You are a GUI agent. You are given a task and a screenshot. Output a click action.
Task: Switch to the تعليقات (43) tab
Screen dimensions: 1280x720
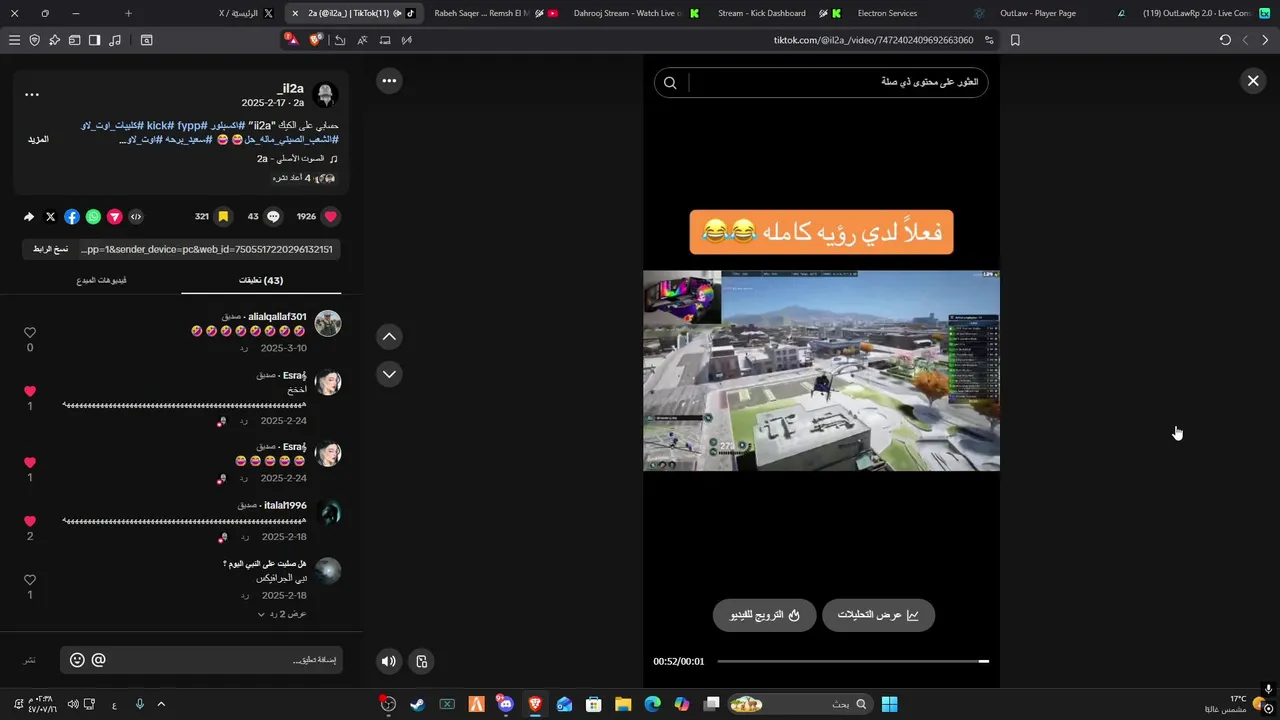coord(261,281)
